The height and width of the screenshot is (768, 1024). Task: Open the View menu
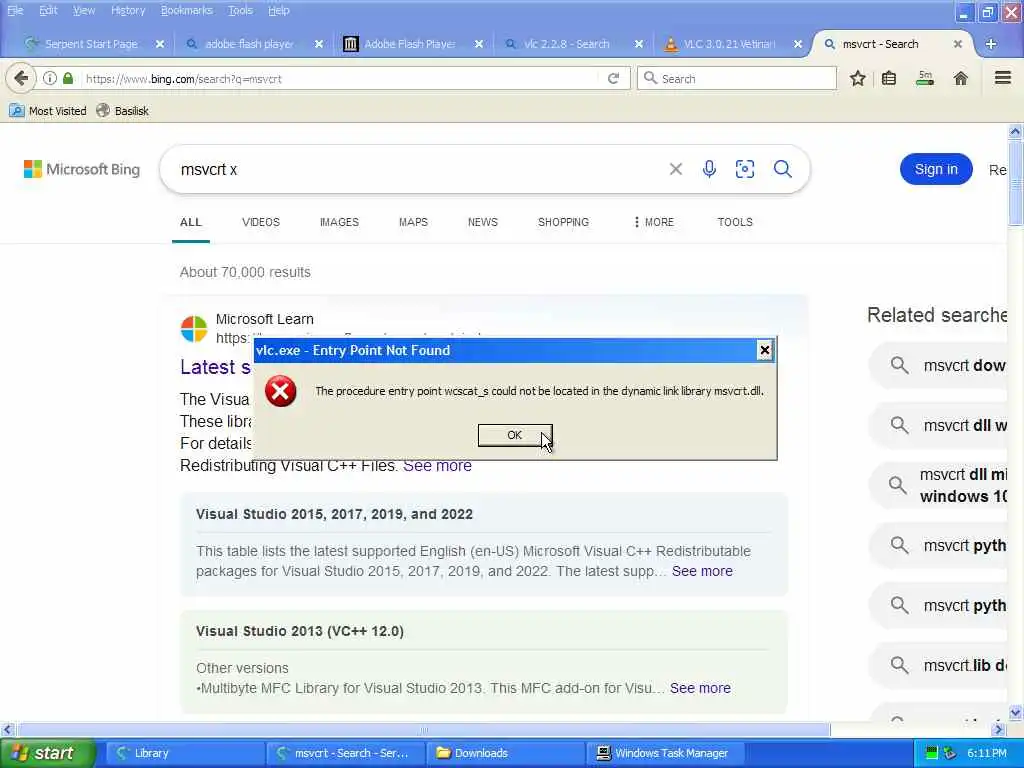click(84, 10)
